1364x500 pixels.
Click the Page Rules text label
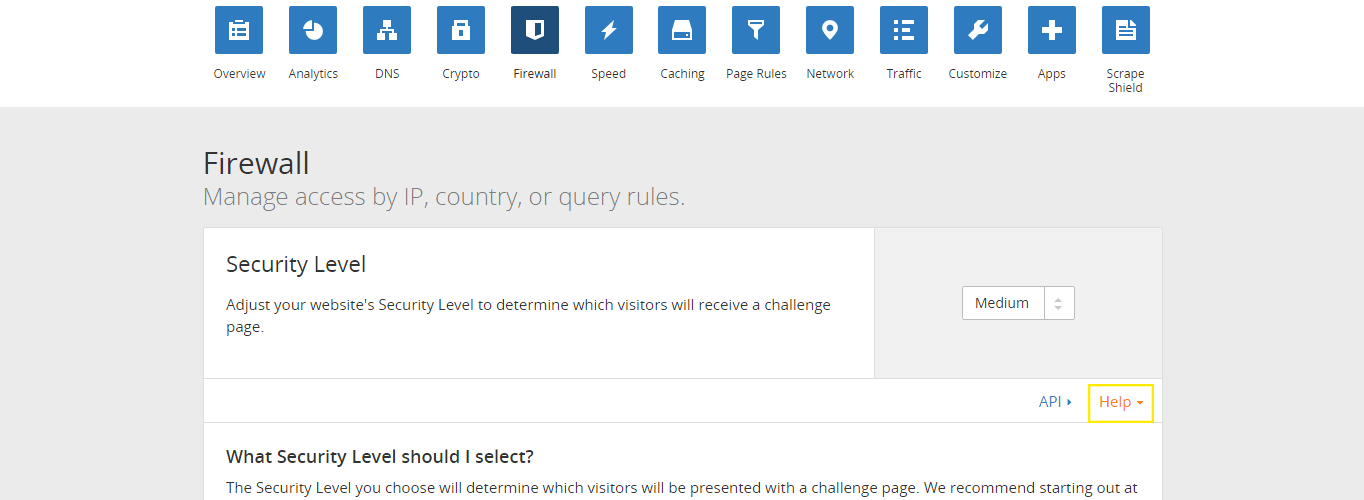coord(756,74)
